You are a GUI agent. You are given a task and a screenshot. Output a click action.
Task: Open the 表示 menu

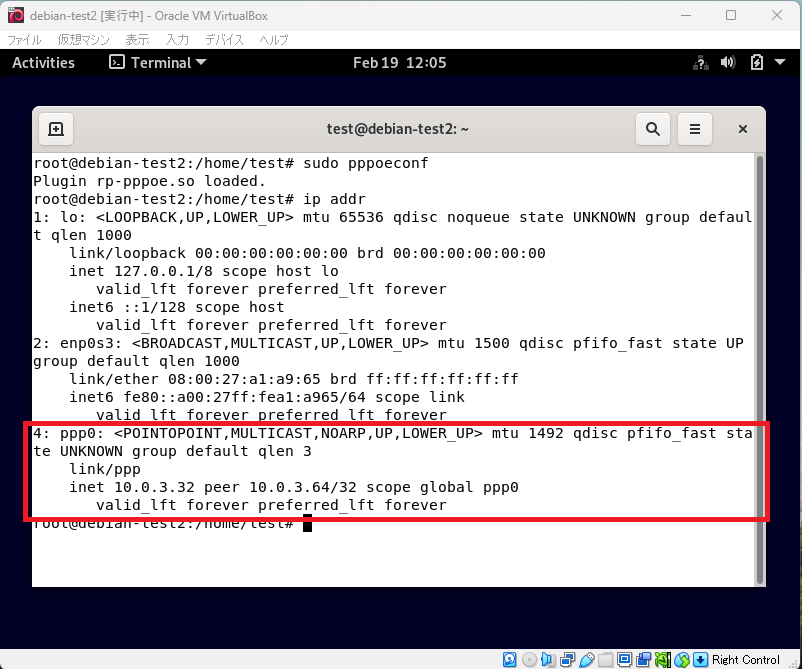tap(137, 39)
